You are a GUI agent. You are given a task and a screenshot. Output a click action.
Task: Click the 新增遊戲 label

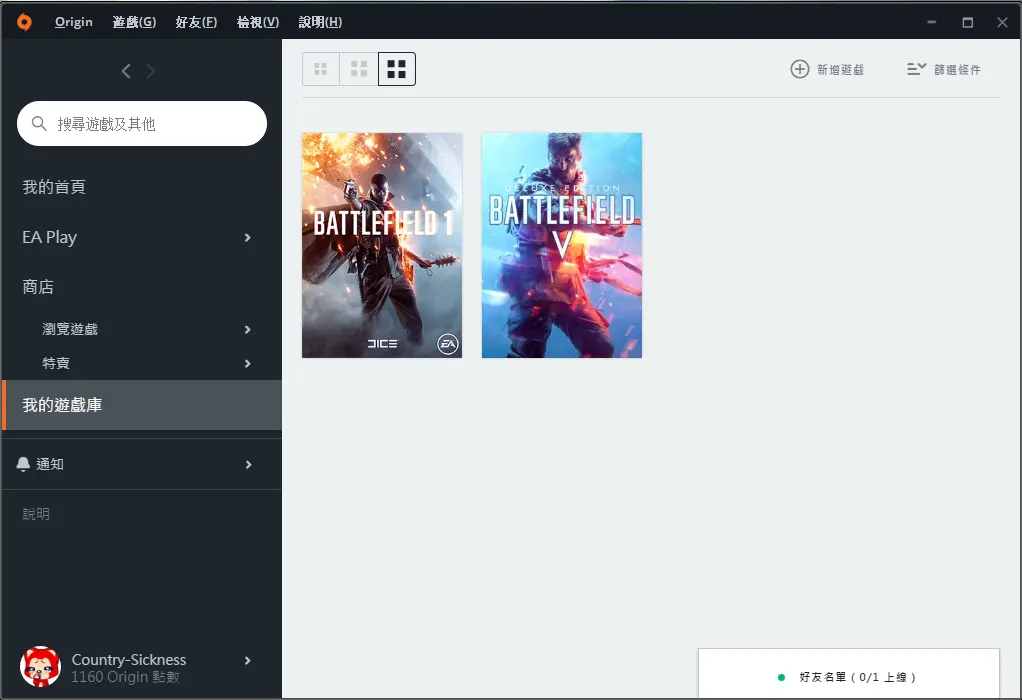pos(840,70)
